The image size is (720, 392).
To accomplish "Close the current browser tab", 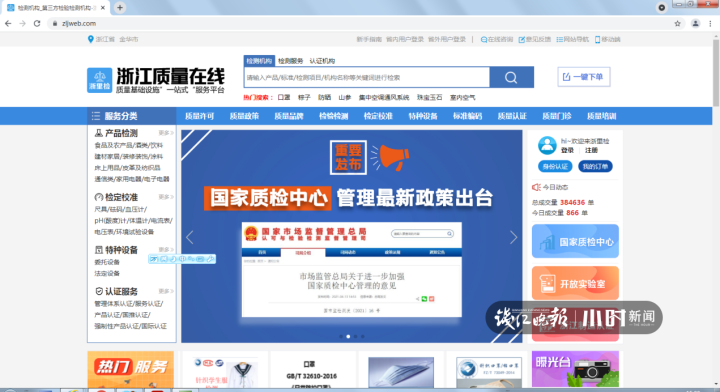I will (x=103, y=8).
